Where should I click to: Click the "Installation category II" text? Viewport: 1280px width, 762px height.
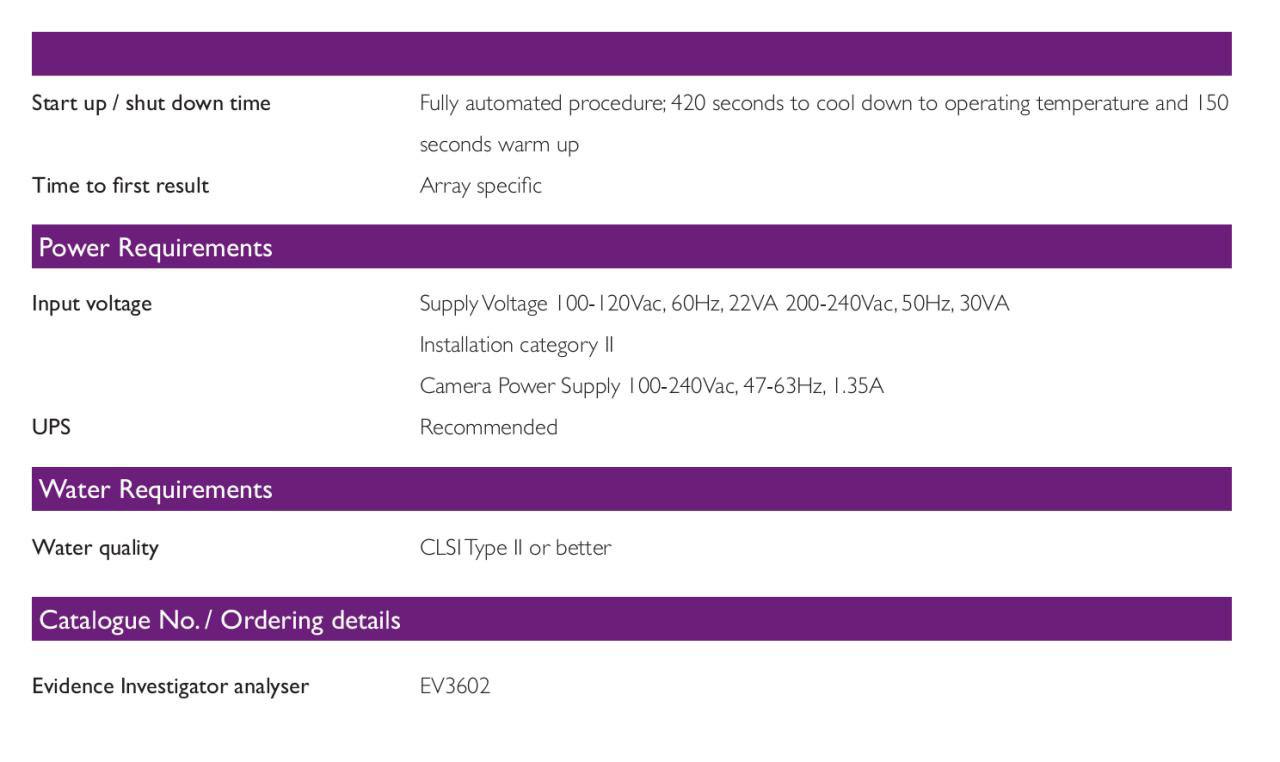point(516,345)
